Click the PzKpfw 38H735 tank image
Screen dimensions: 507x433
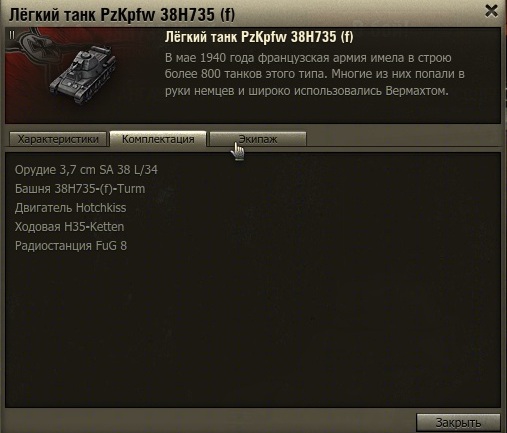(x=83, y=74)
